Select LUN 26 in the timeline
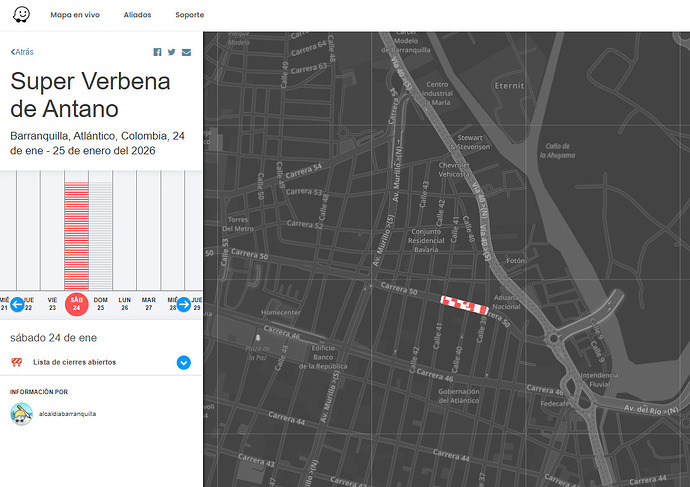This screenshot has height=487, width=690. [125, 303]
